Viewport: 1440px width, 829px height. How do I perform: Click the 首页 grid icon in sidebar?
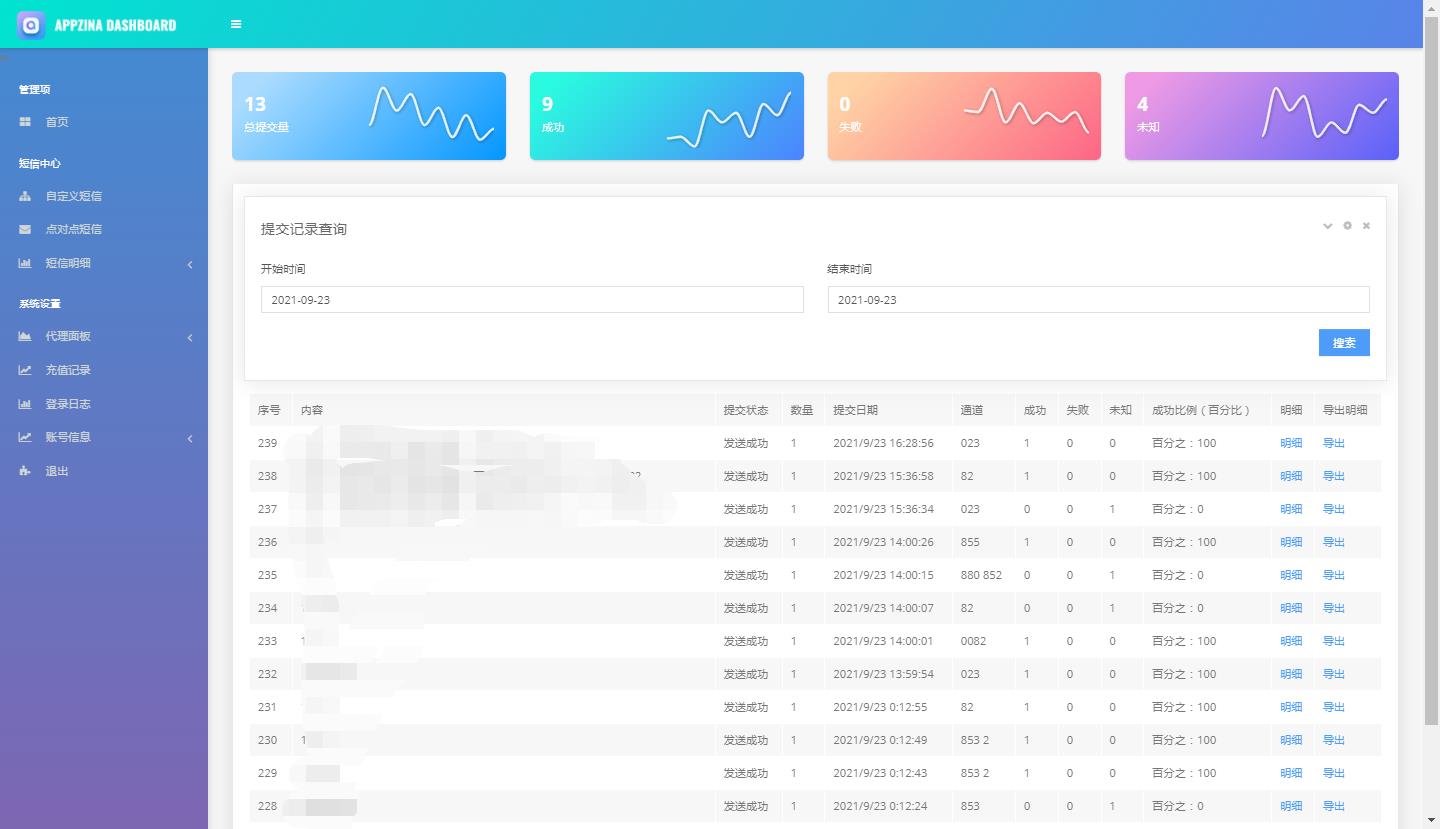25,122
